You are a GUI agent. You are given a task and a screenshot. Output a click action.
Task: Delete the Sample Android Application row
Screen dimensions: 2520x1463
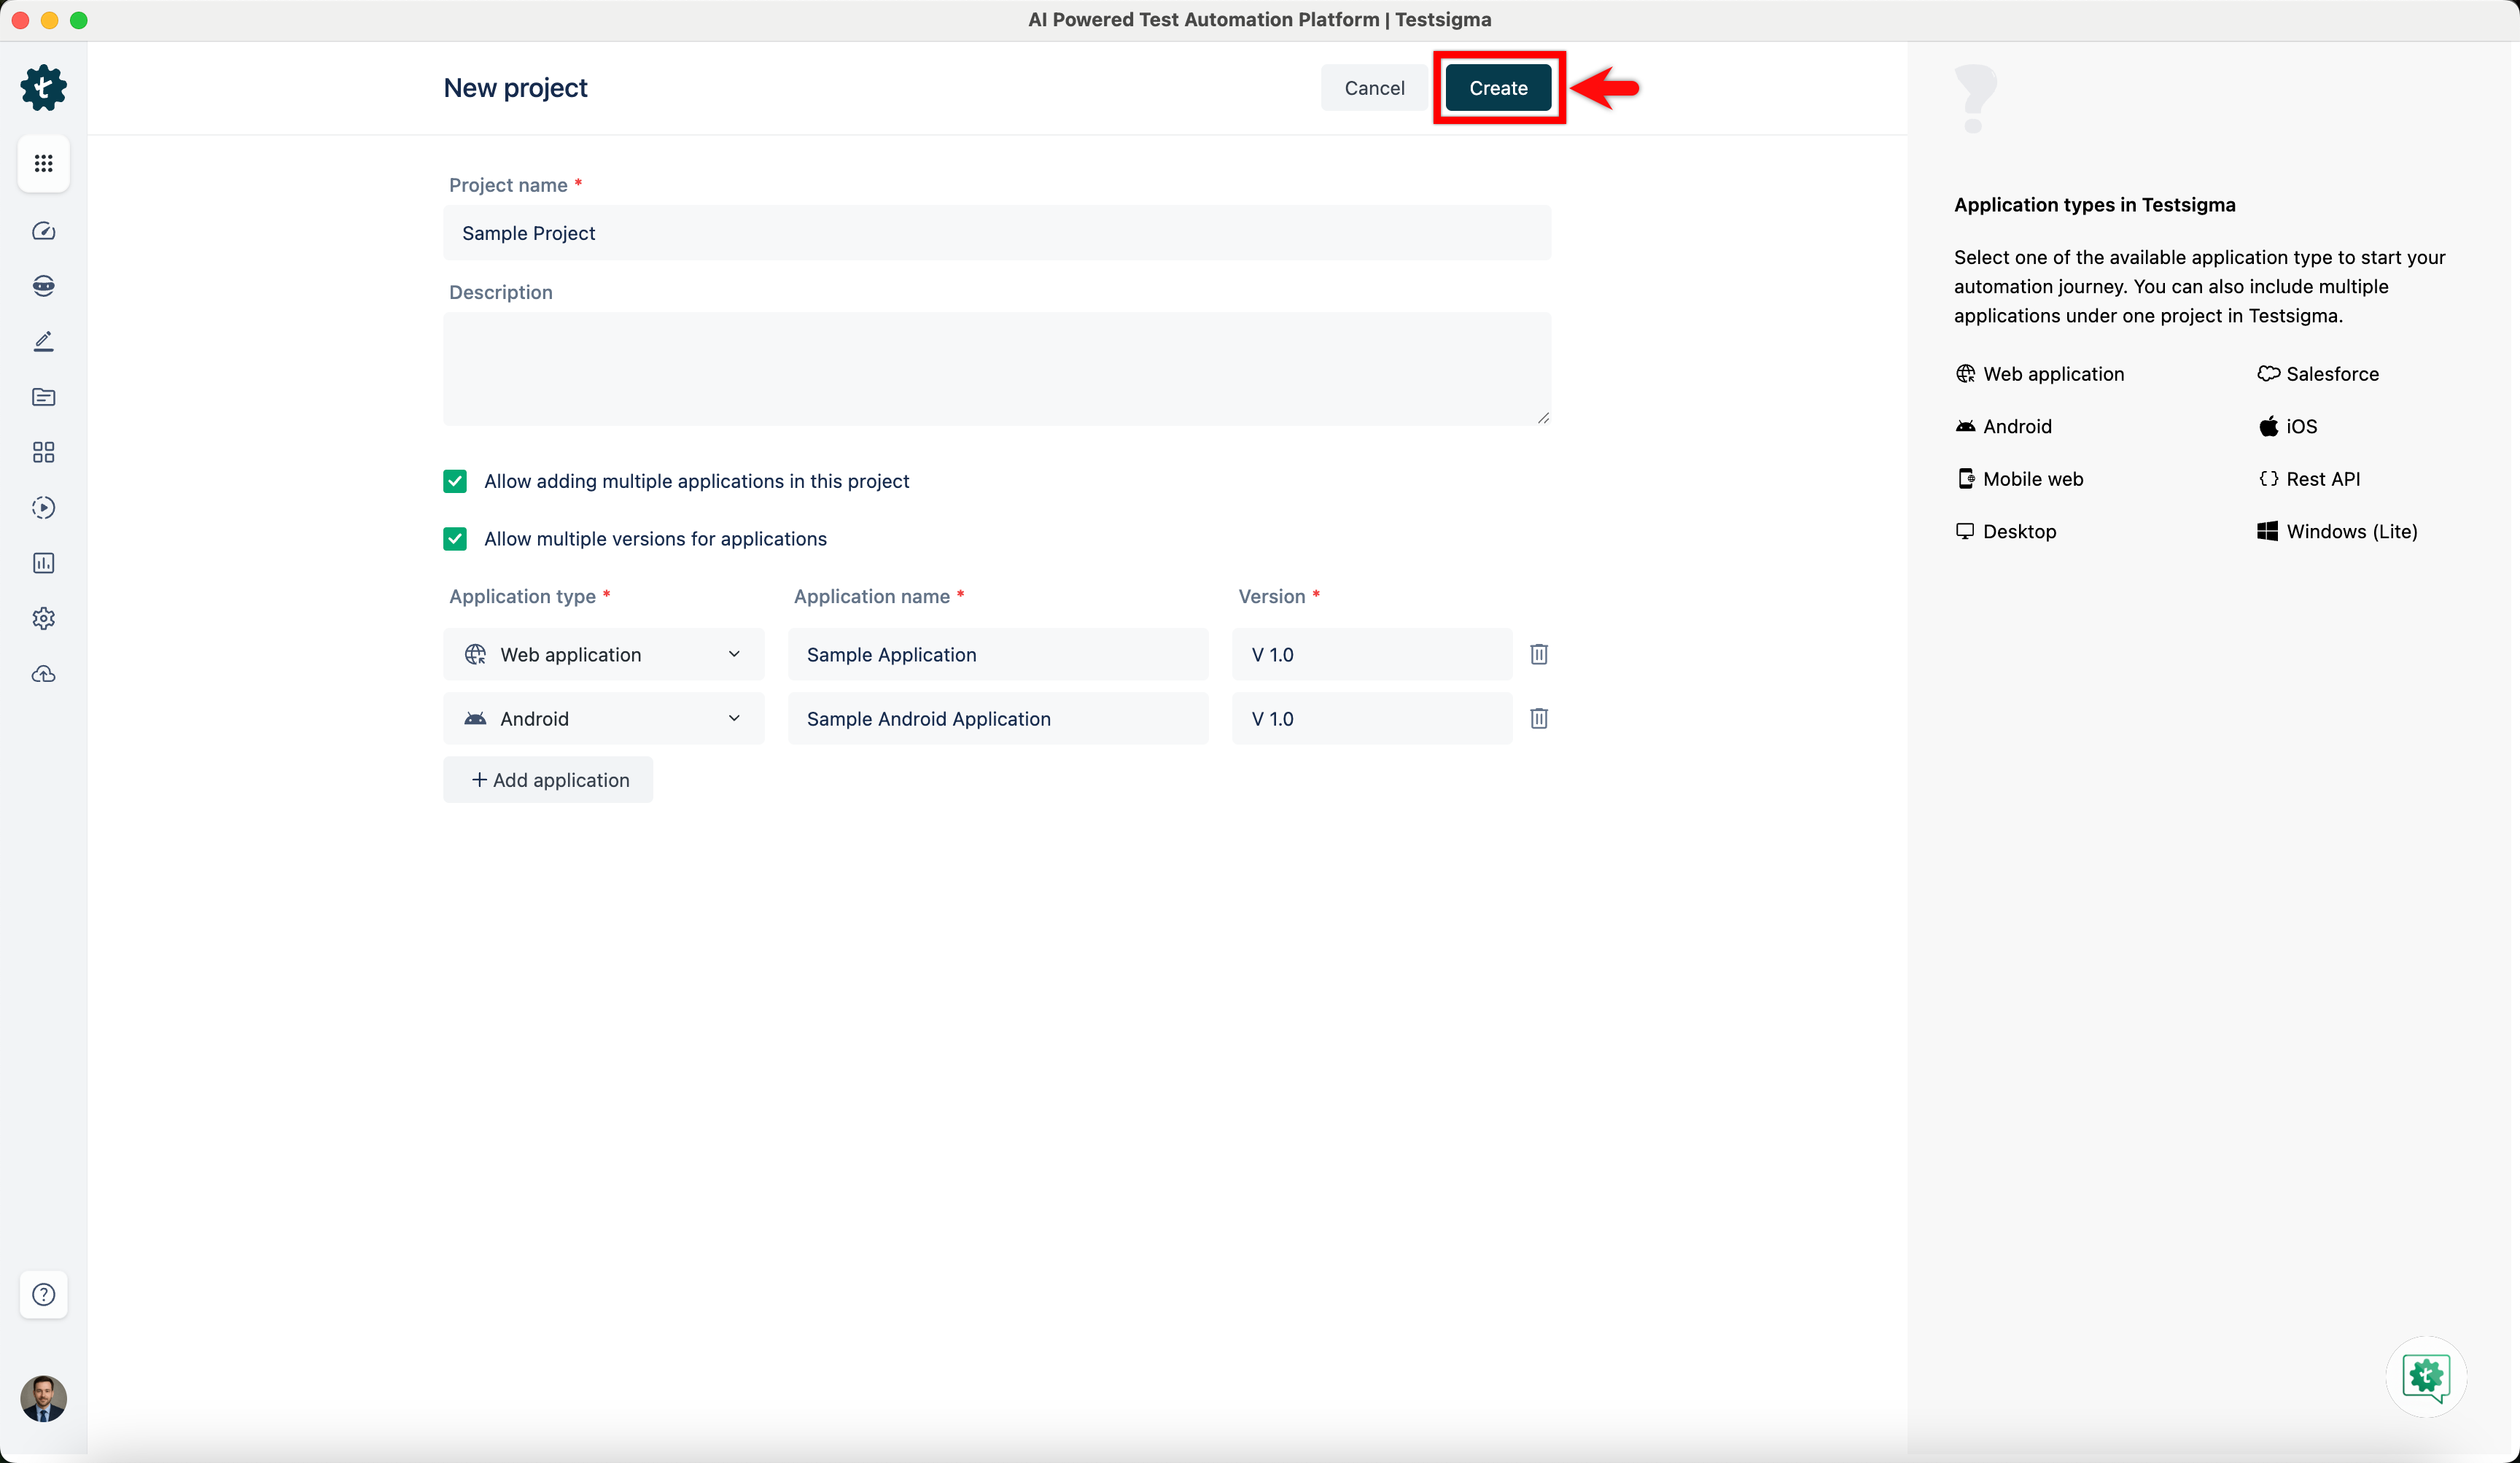tap(1538, 718)
